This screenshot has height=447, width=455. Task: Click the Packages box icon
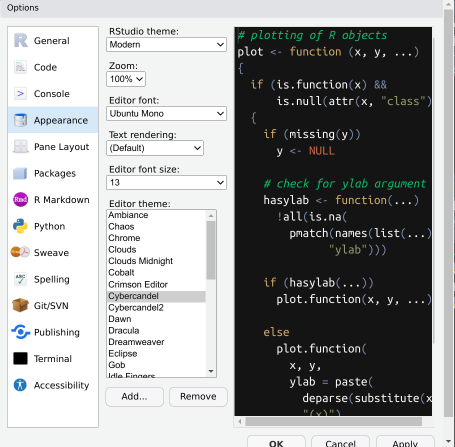tap(20, 173)
